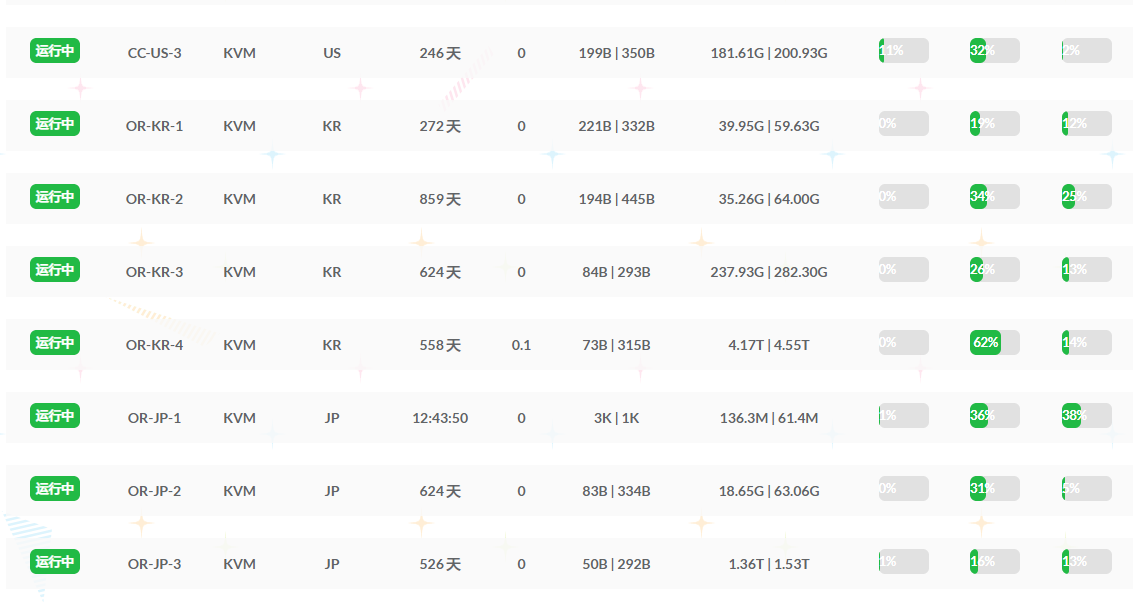
Task: Click the 25% usage bar for OR-KR-2
Action: coord(1086,197)
